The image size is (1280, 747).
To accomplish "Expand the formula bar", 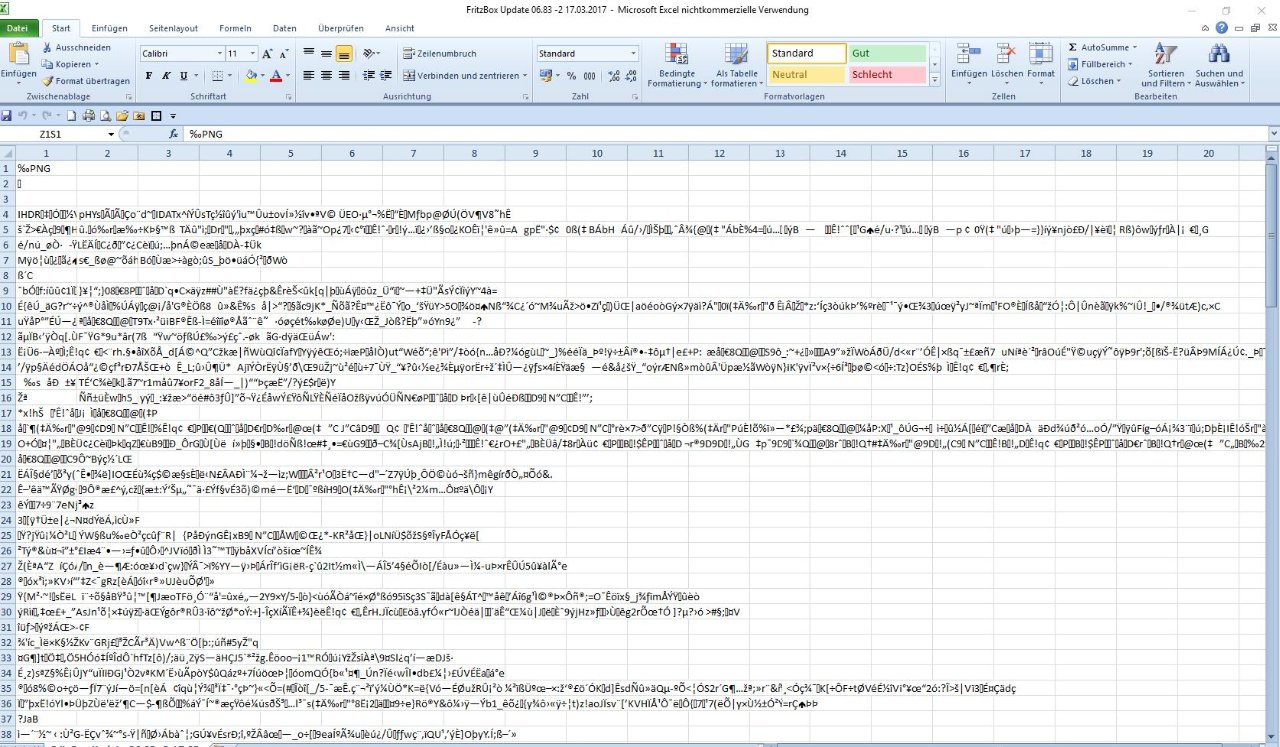I will [x=1272, y=133].
